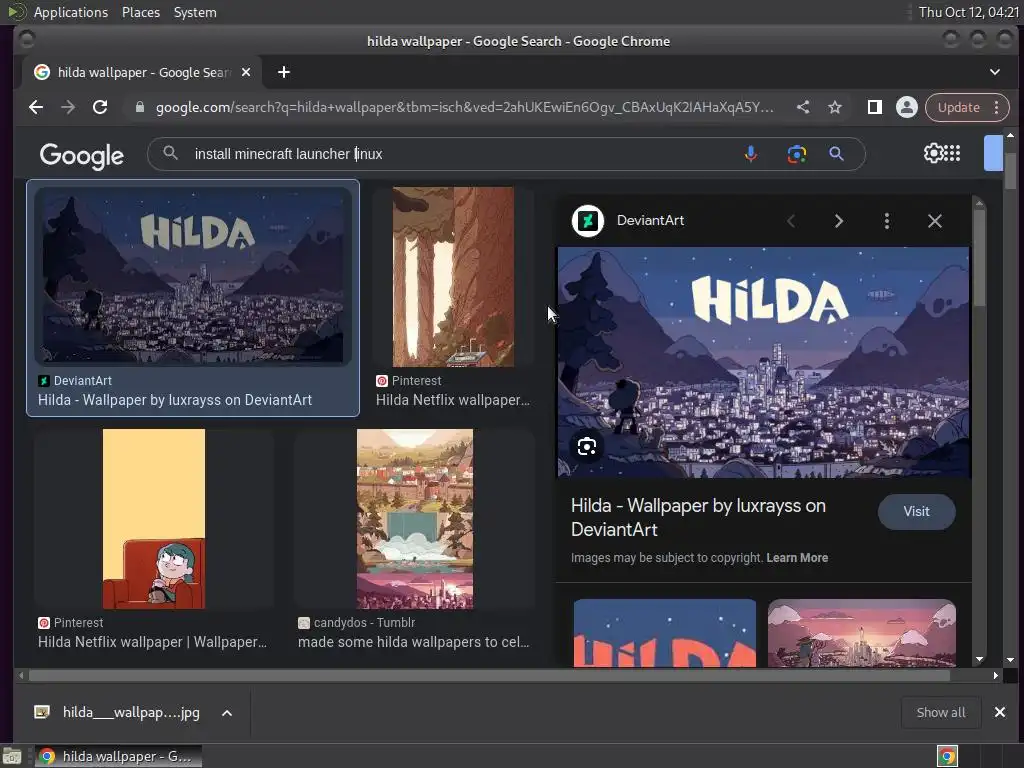The width and height of the screenshot is (1024, 768).
Task: Click the address bar URL
Action: (x=464, y=107)
